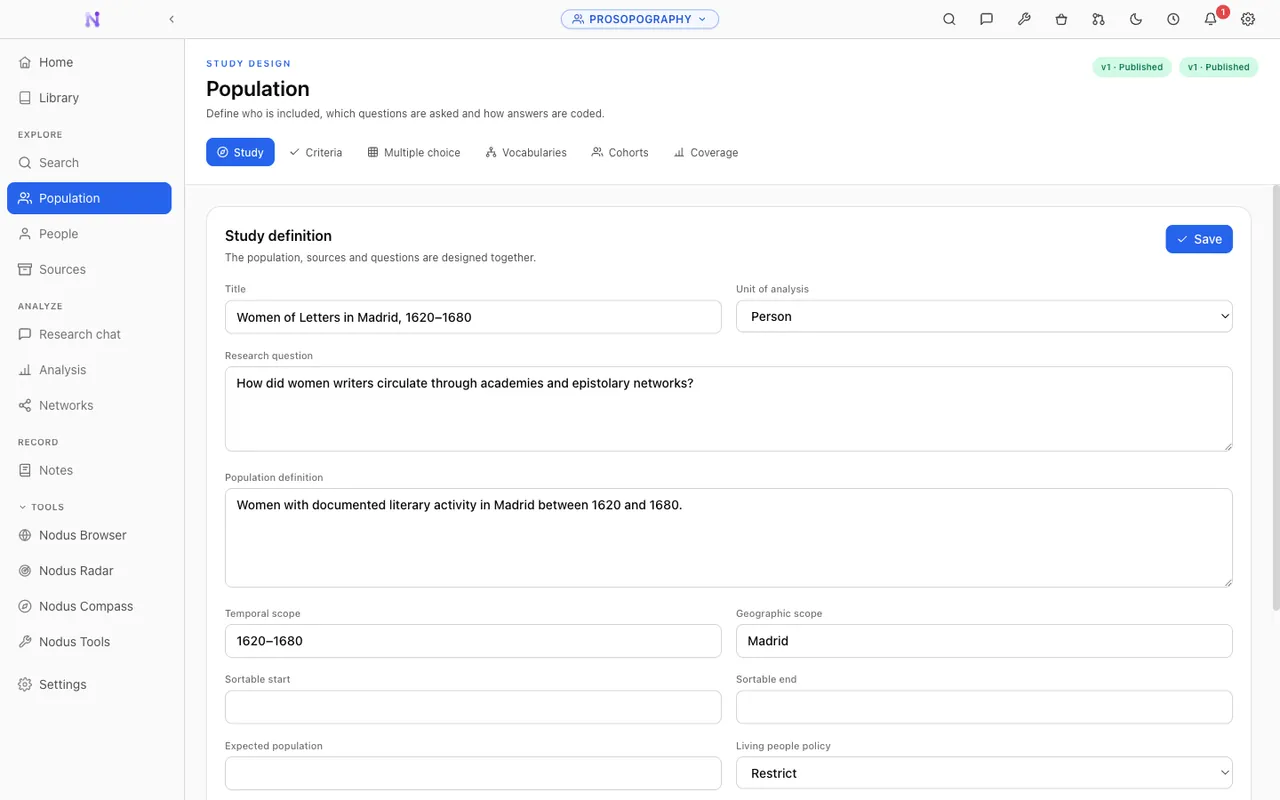The width and height of the screenshot is (1280, 800).
Task: Switch to the Cohorts tab
Action: 620,152
